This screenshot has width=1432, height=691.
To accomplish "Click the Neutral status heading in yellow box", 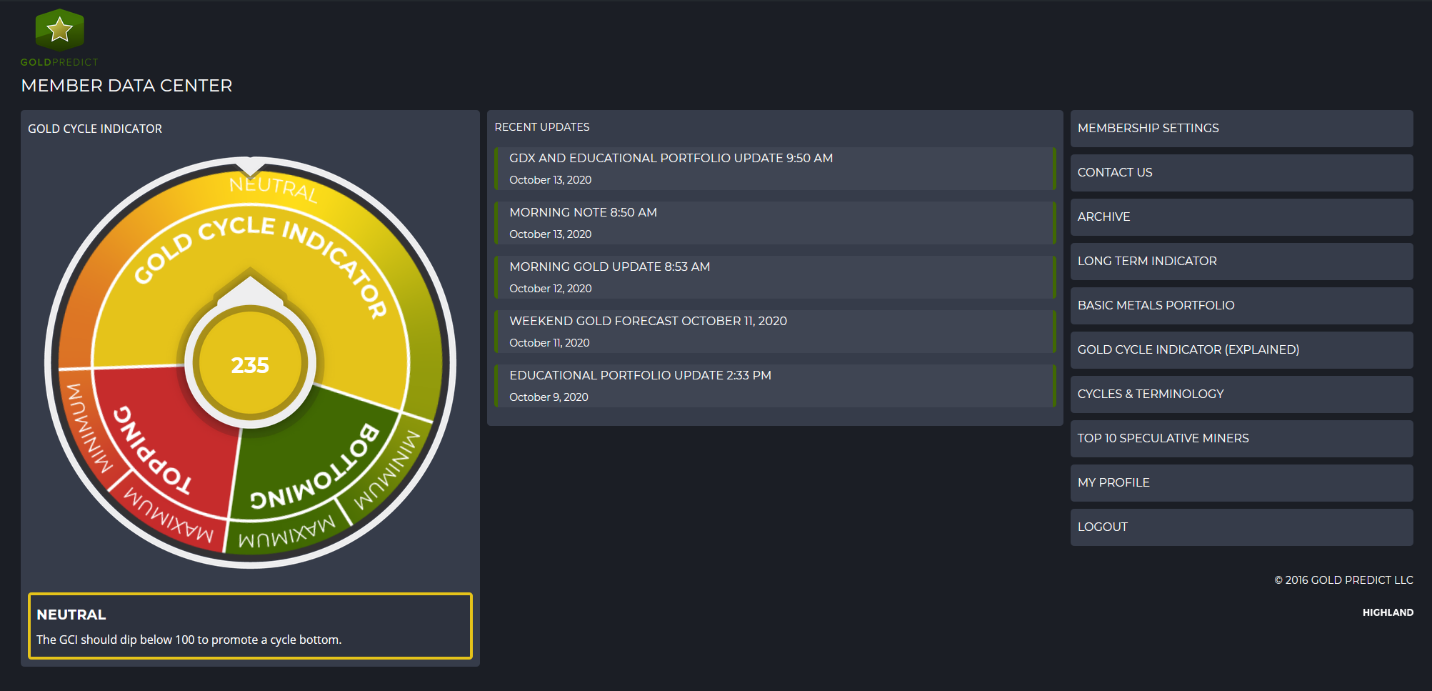I will (71, 614).
